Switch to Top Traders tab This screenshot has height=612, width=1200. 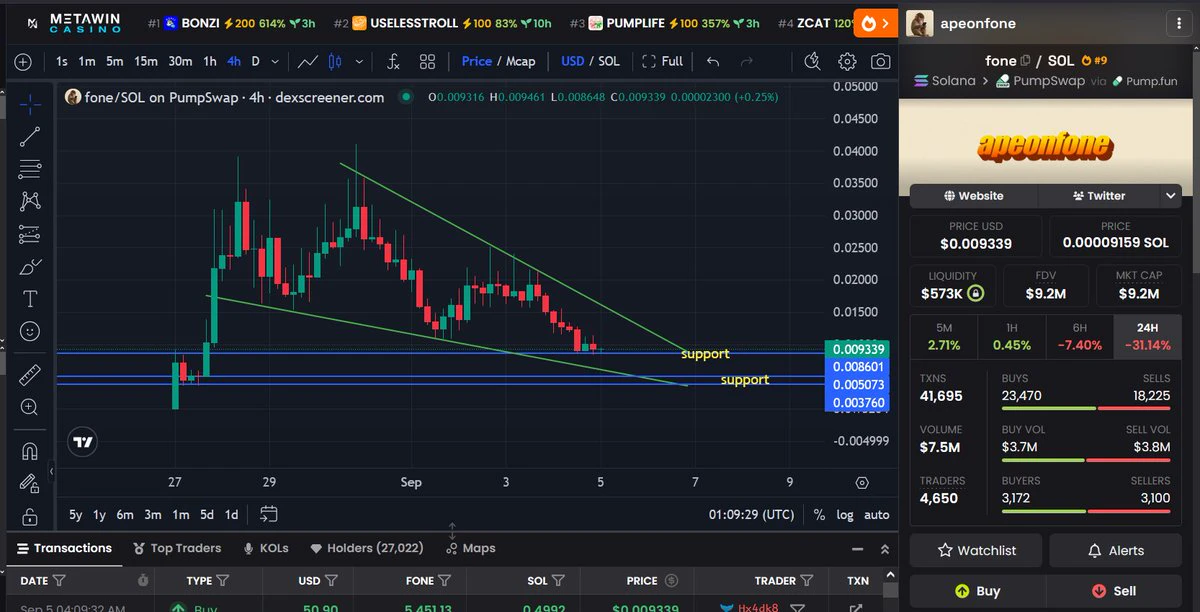click(x=176, y=548)
